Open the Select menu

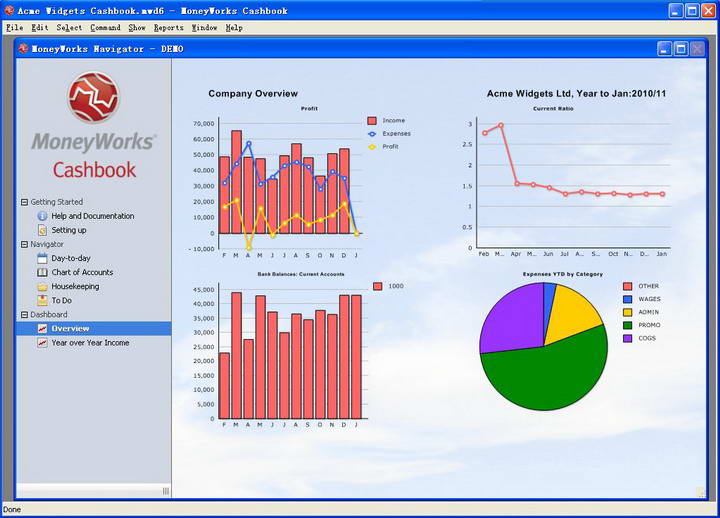pyautogui.click(x=69, y=28)
